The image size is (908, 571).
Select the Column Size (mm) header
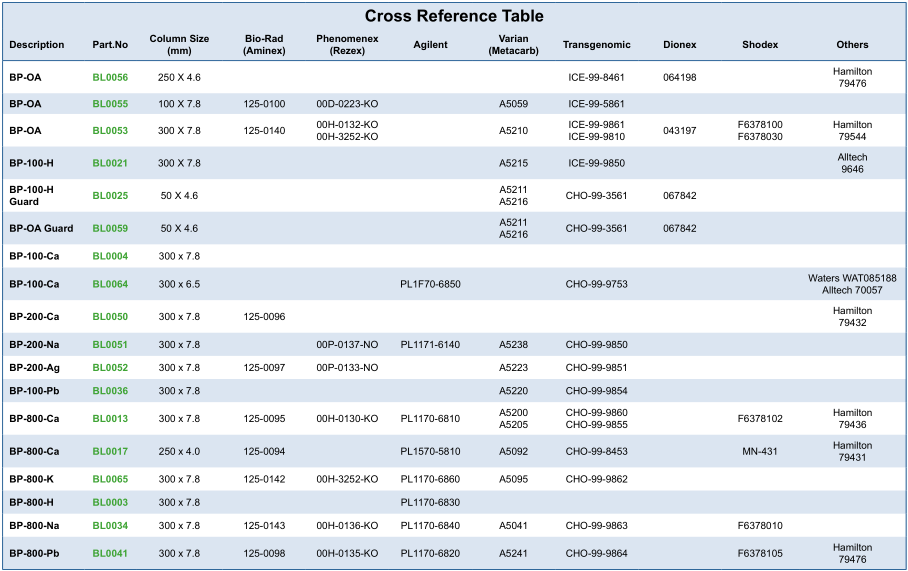(x=179, y=45)
